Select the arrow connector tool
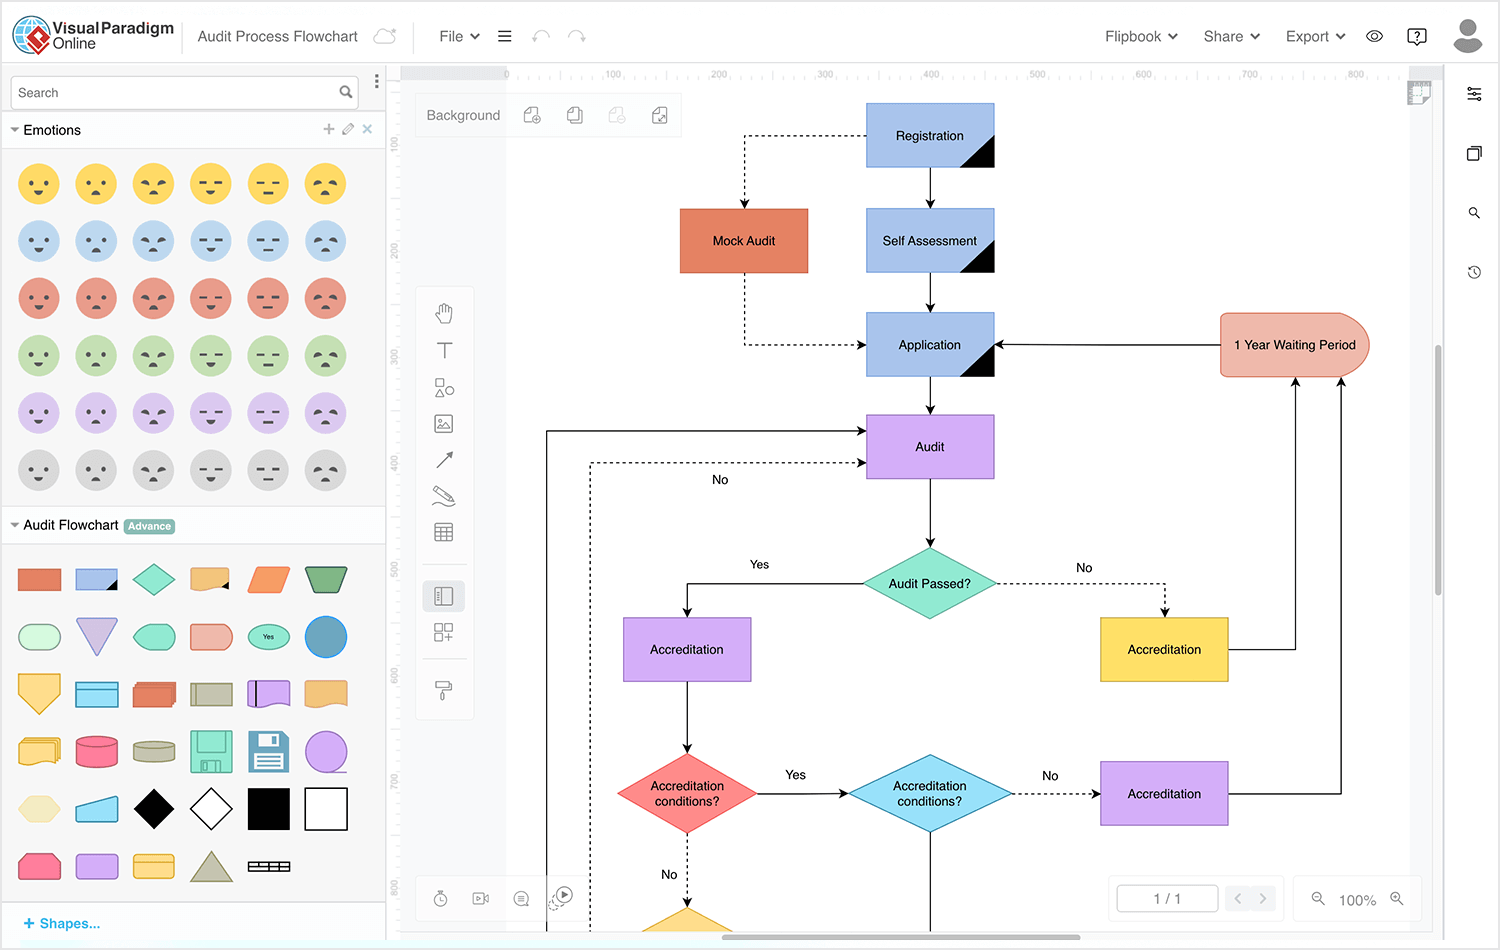The height and width of the screenshot is (950, 1500). (x=444, y=460)
